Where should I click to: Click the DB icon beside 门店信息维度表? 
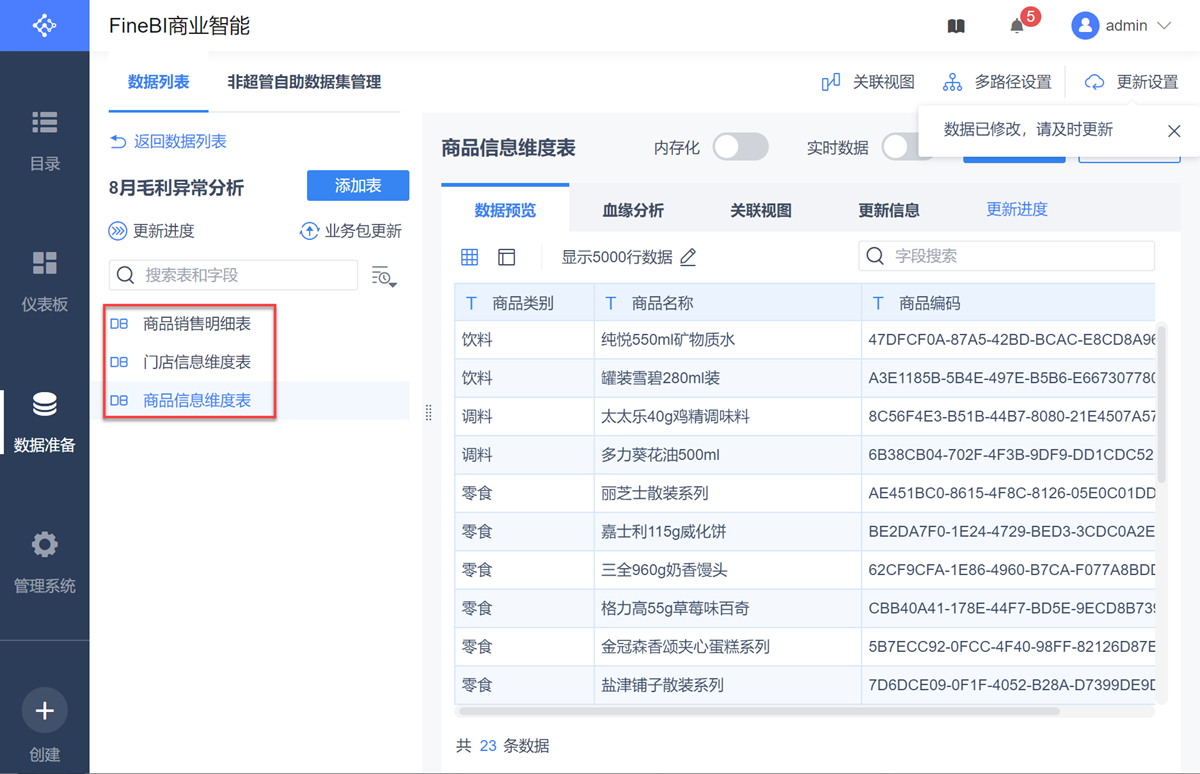coord(119,362)
